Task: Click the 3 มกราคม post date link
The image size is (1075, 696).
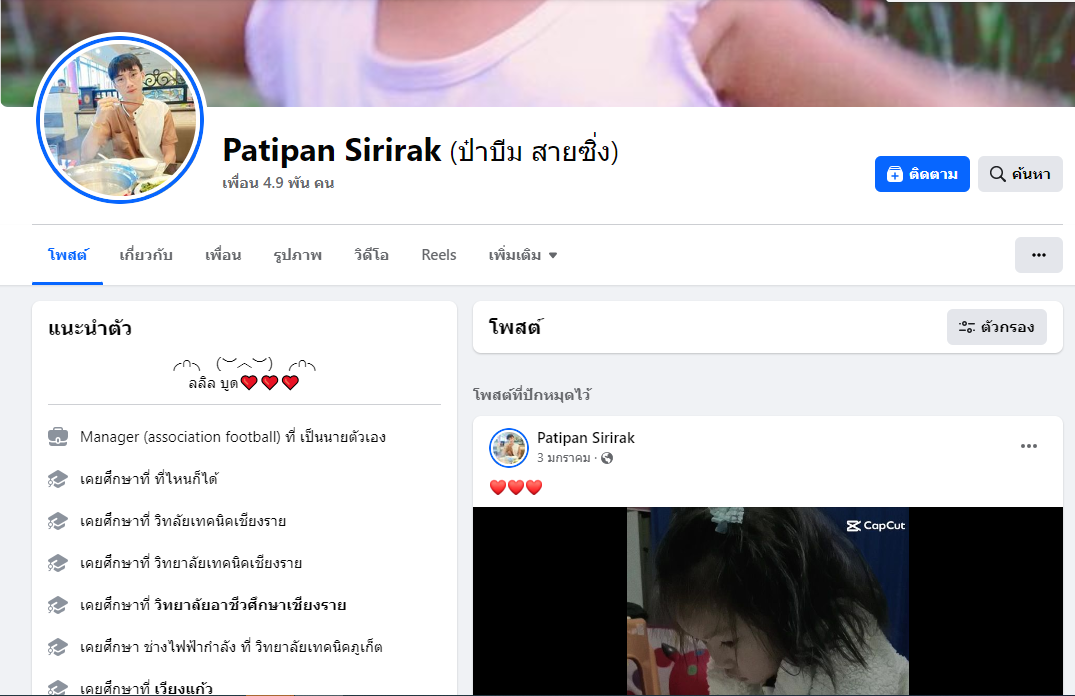Action: coord(563,458)
